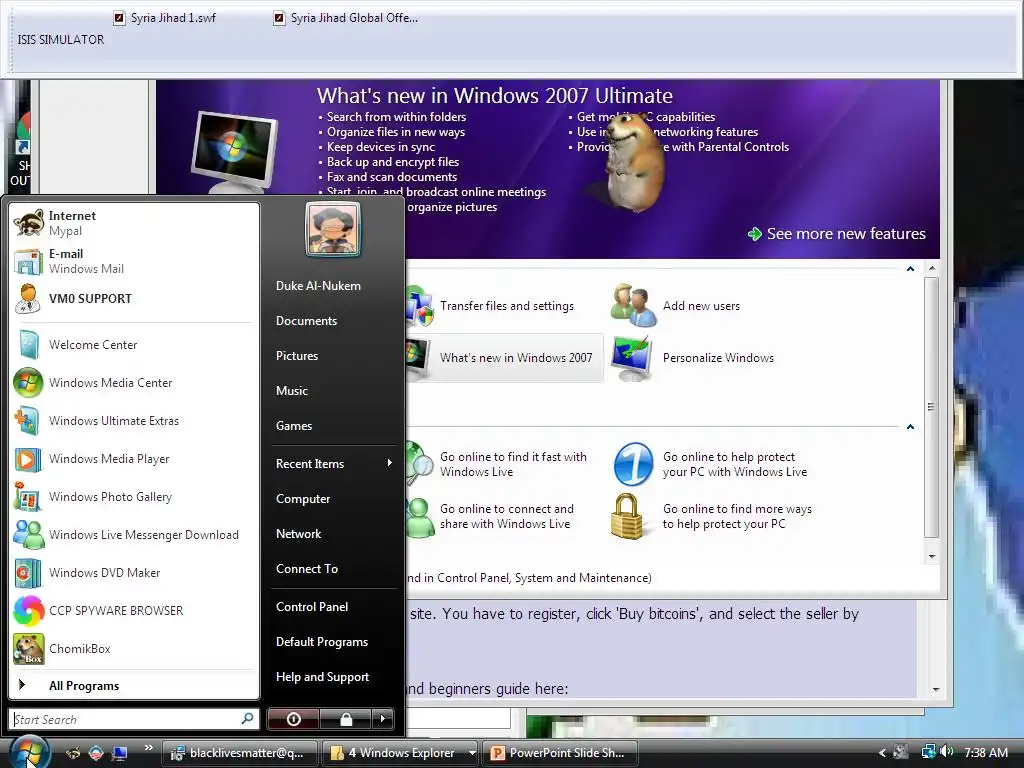
Task: Launch Windows Mail E-mail entry
Action: pyautogui.click(x=134, y=261)
